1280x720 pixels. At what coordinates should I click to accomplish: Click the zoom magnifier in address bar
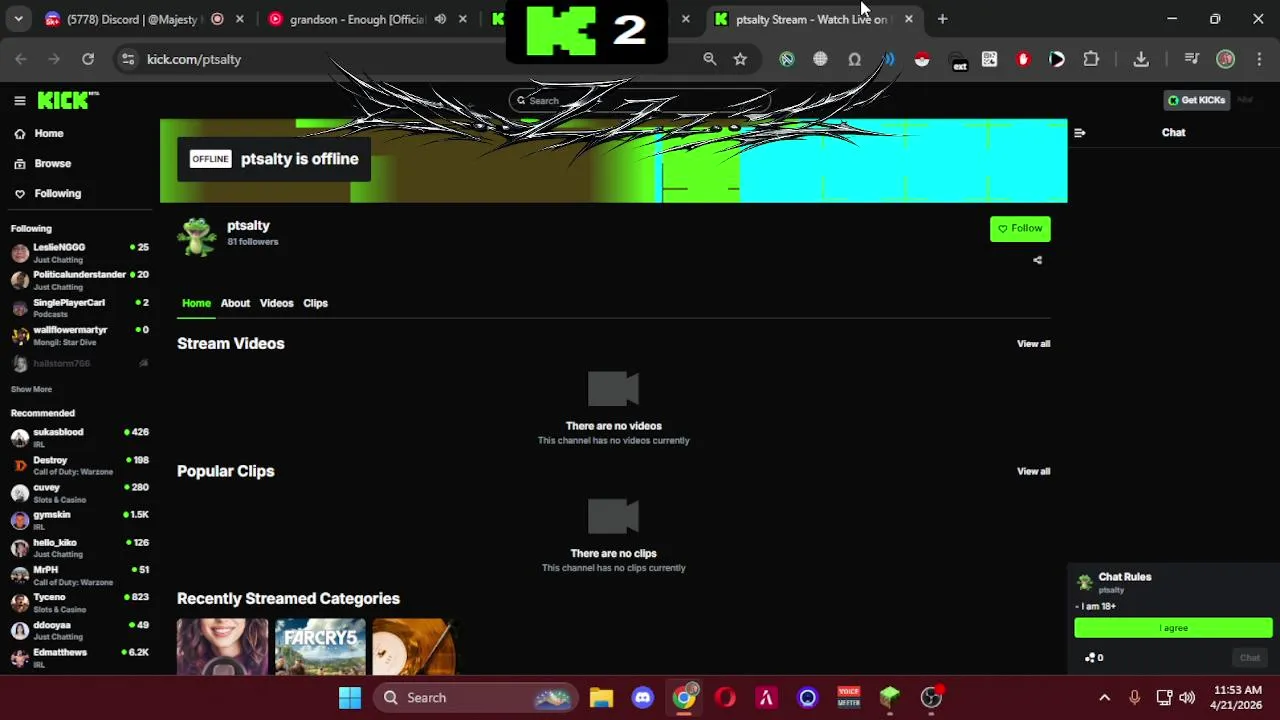(710, 59)
